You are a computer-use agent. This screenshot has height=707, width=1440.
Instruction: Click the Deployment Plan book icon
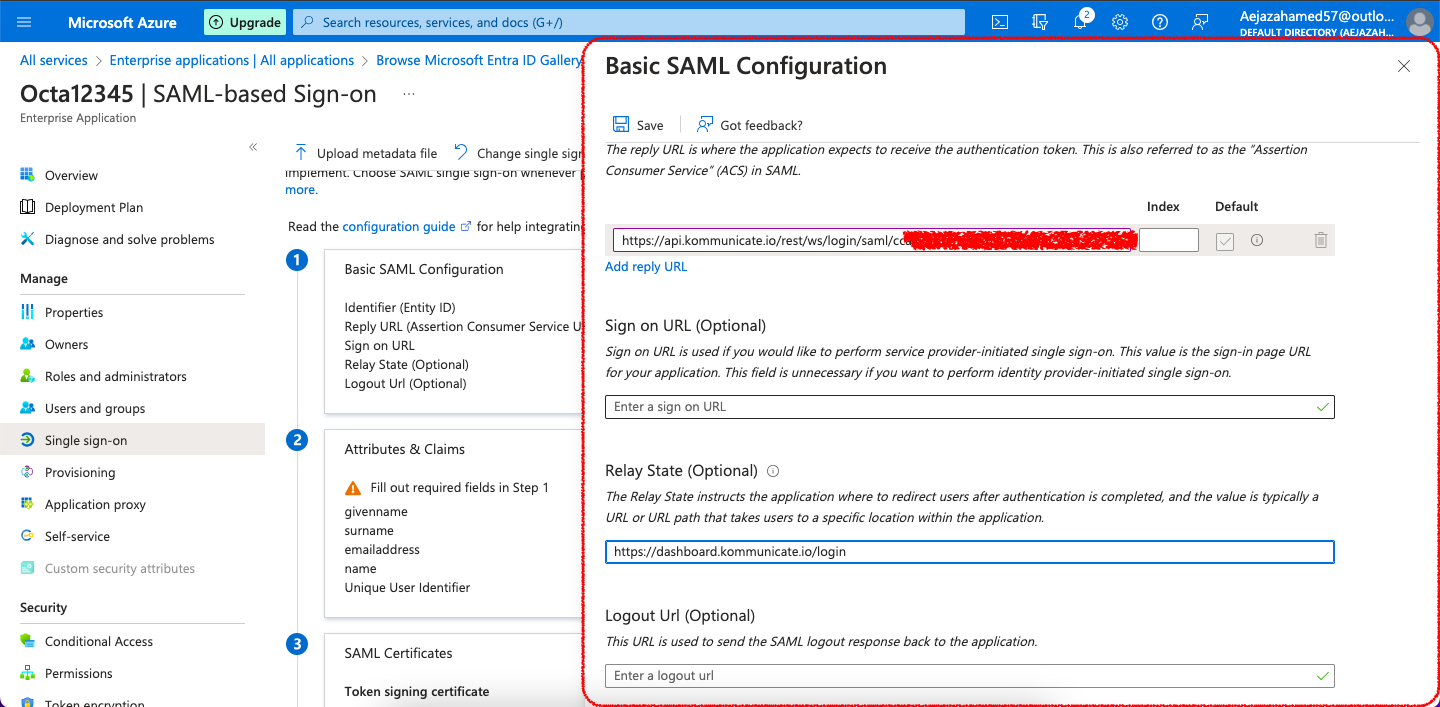28,207
